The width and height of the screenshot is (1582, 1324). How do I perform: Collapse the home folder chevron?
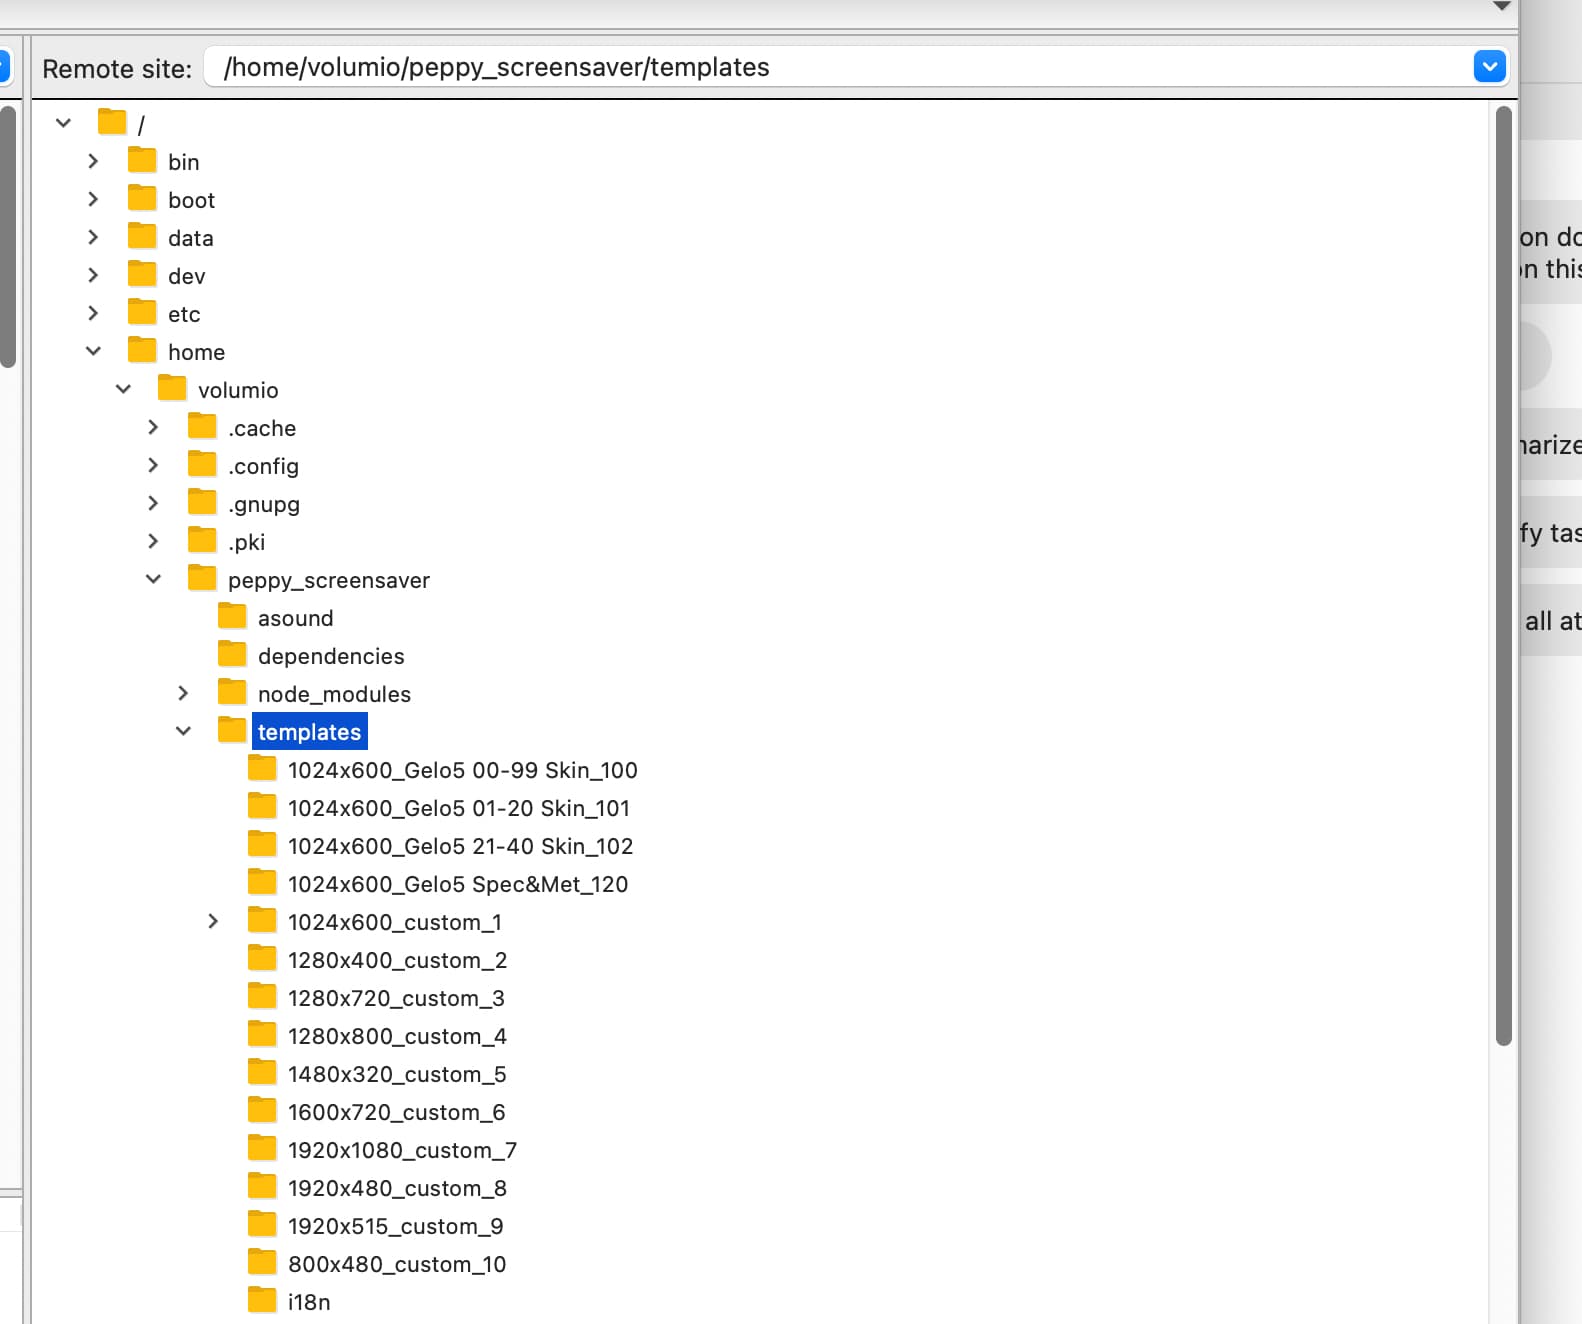93,351
